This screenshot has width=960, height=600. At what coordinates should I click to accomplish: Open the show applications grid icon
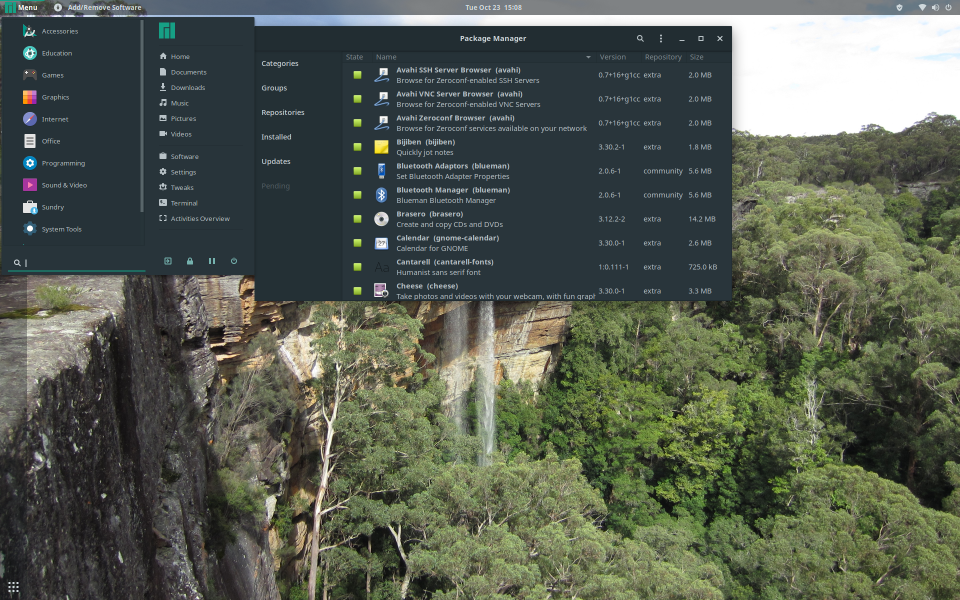(13, 587)
